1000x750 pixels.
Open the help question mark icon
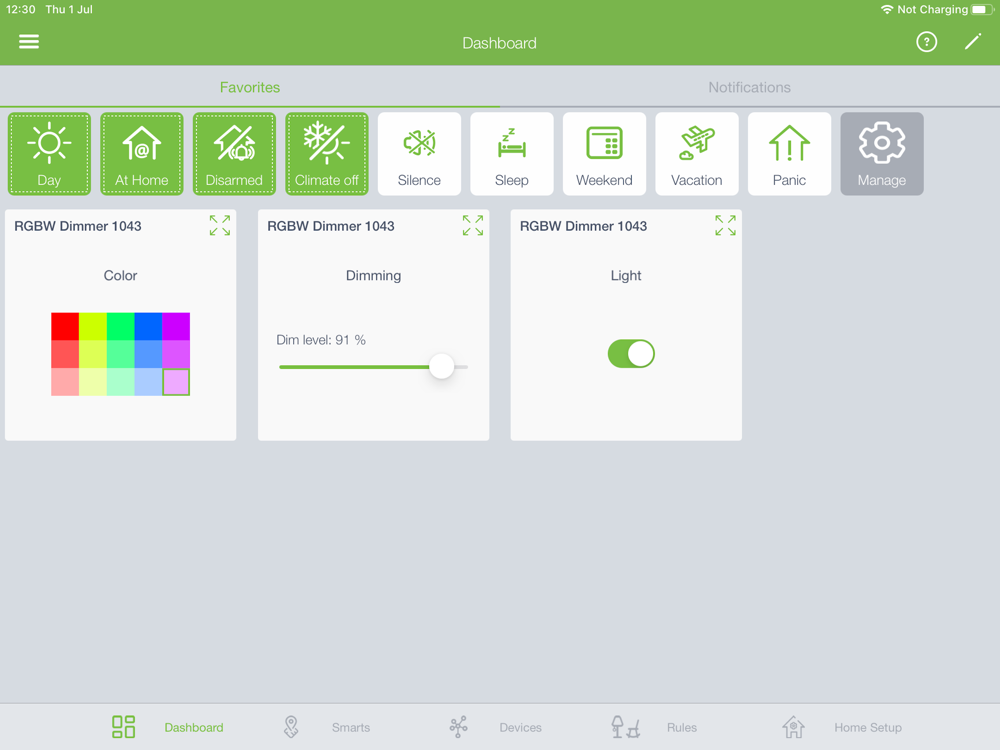pos(926,42)
